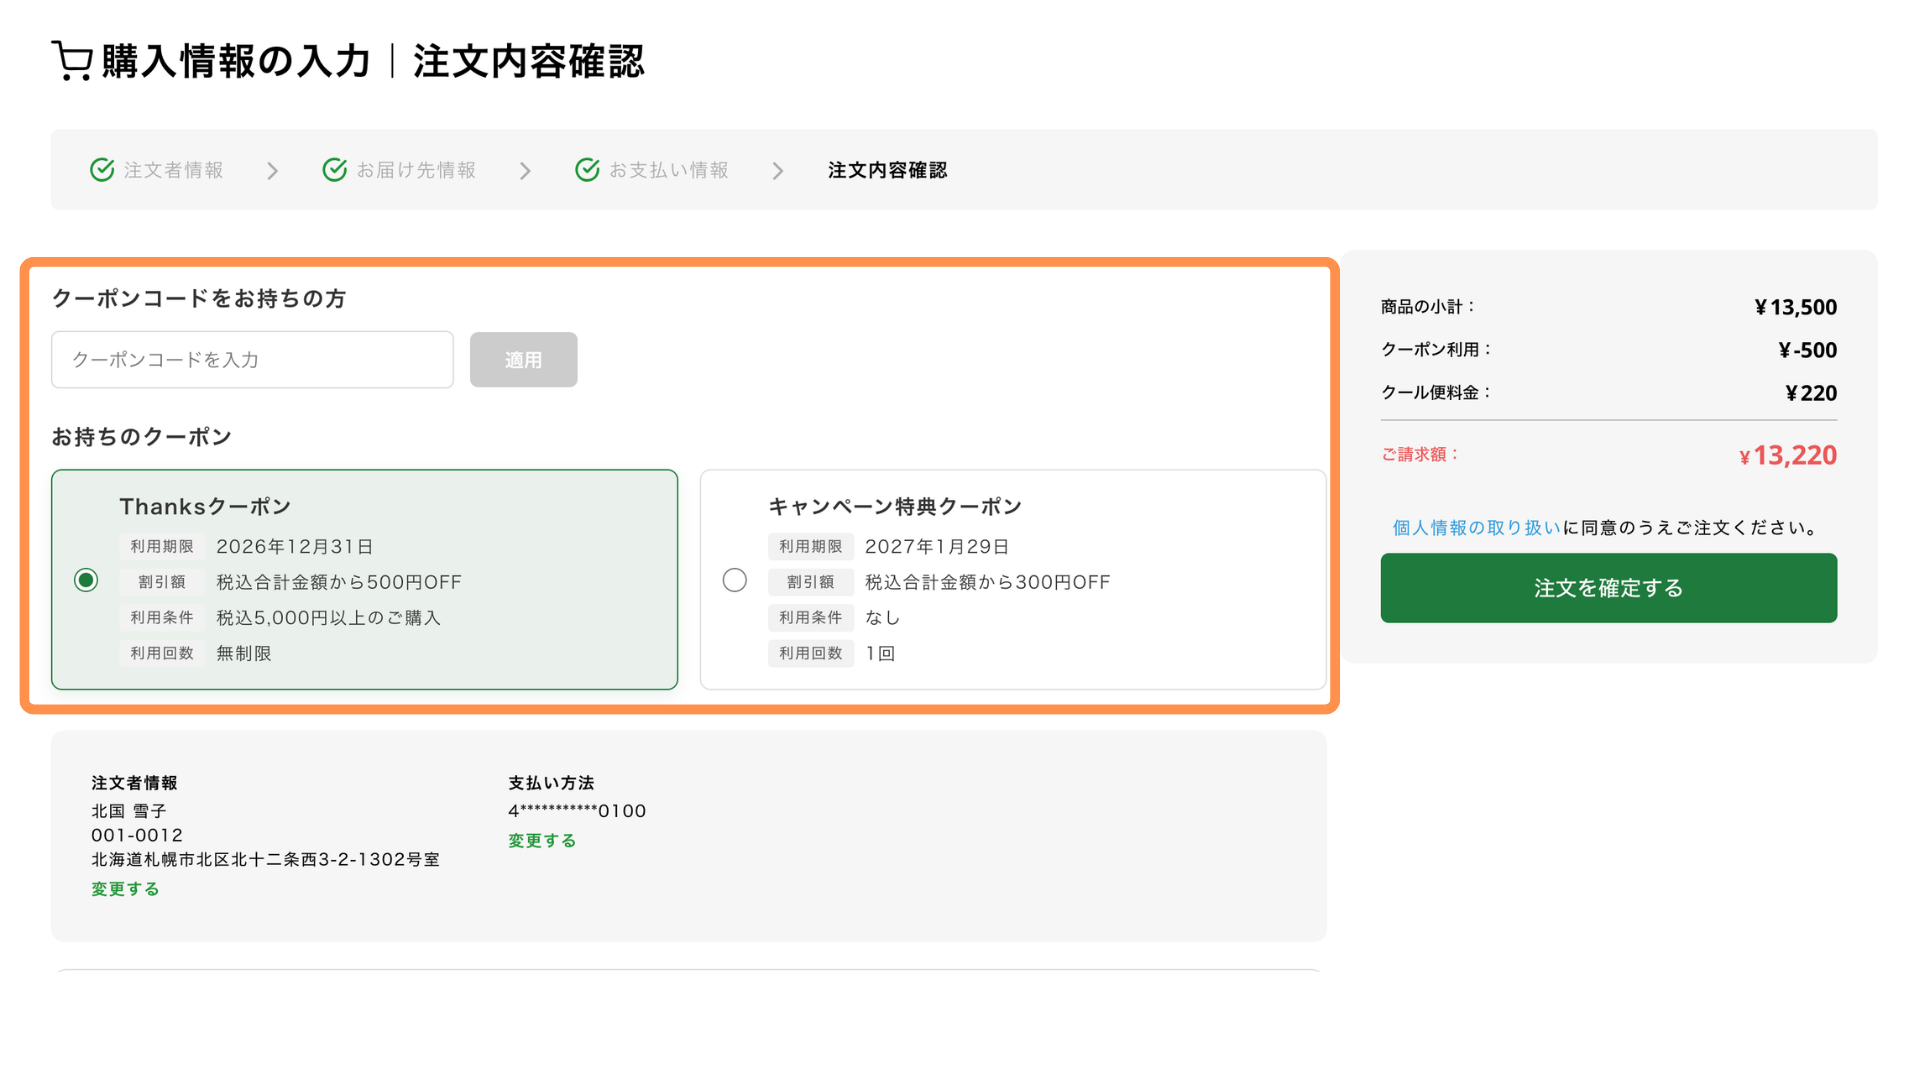The width and height of the screenshot is (1920, 1080).
Task: Click the 税込合計金額から300円OFF text
Action: [x=988, y=582]
